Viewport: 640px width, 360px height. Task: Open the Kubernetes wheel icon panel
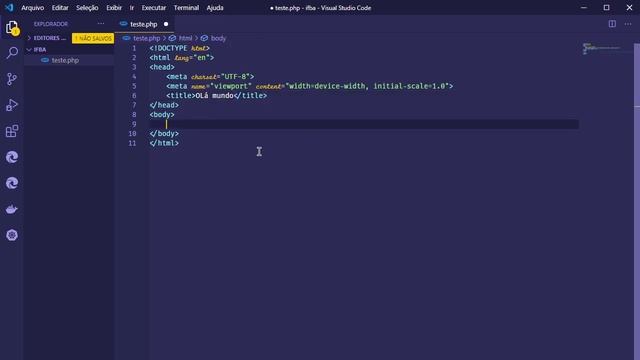pos(12,235)
